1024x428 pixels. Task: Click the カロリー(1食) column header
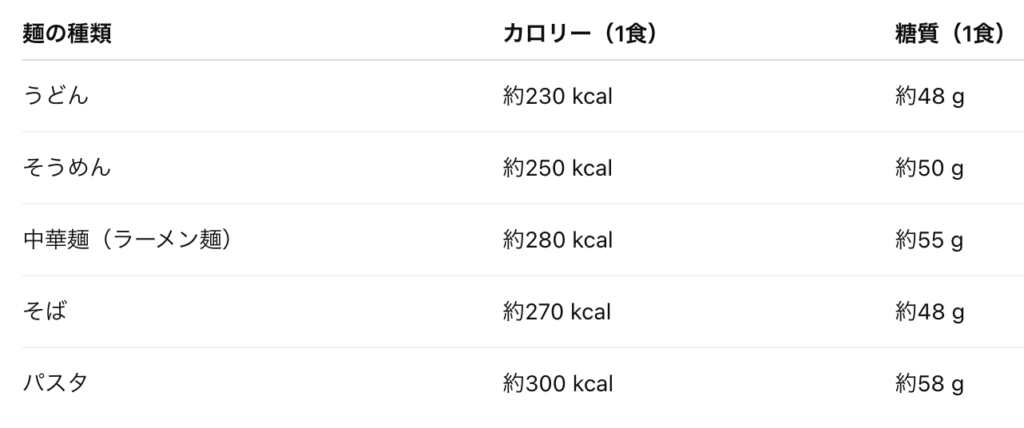click(580, 34)
